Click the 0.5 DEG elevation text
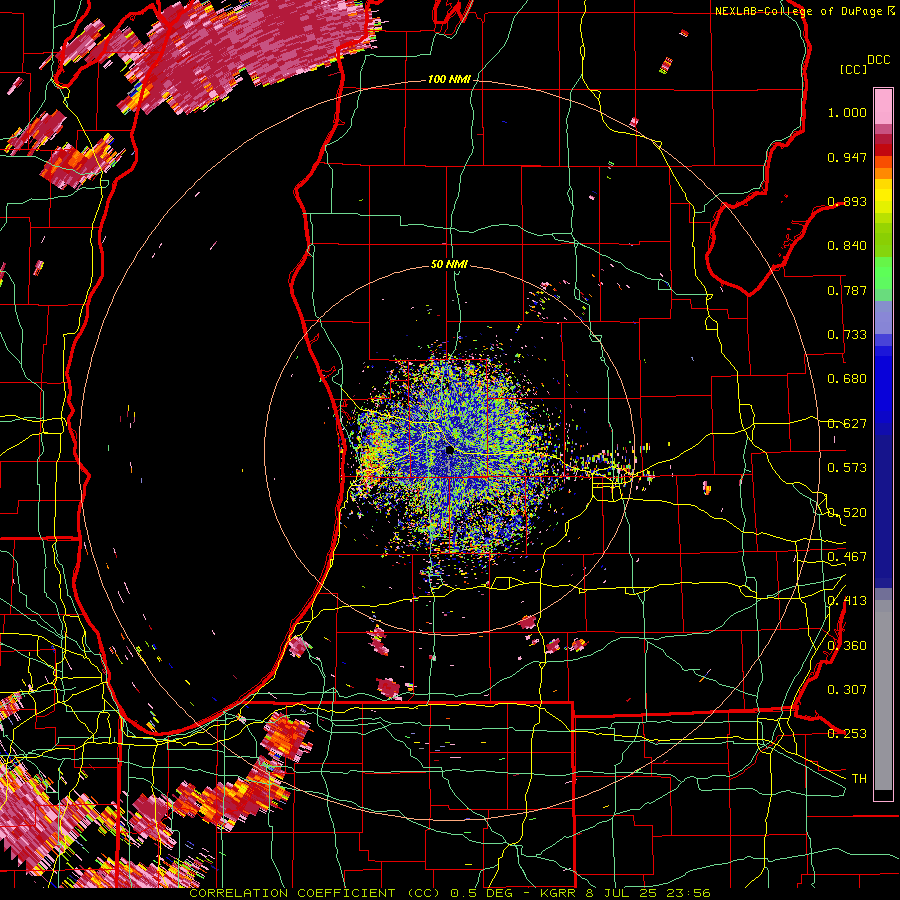 [x=482, y=893]
